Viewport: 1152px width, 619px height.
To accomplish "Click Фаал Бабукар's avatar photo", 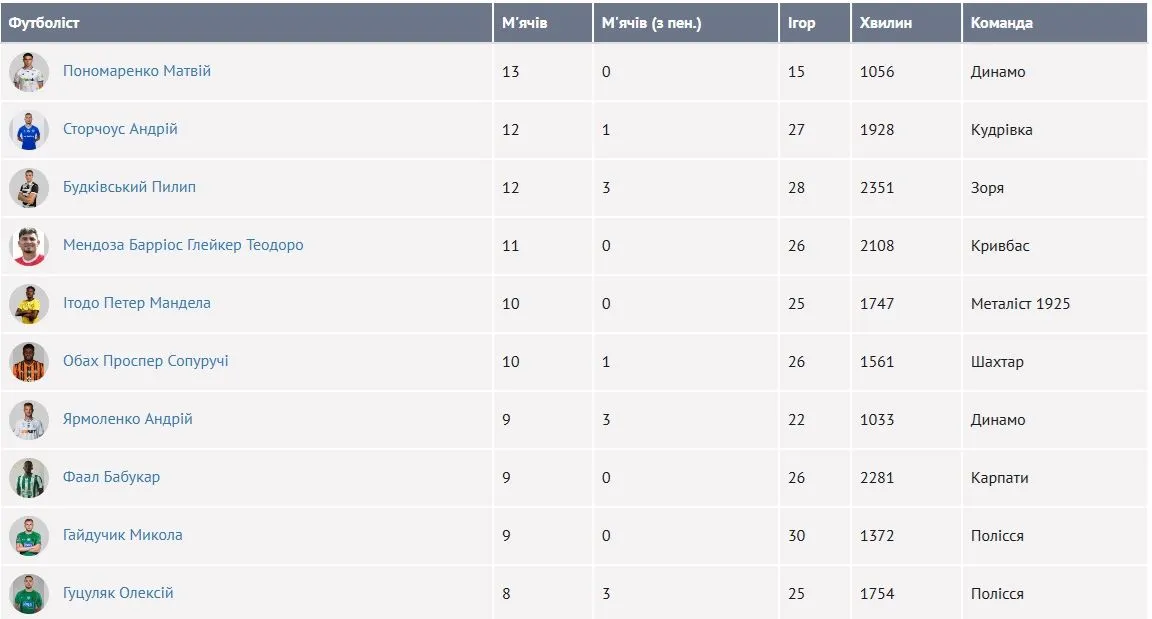I will click(29, 478).
